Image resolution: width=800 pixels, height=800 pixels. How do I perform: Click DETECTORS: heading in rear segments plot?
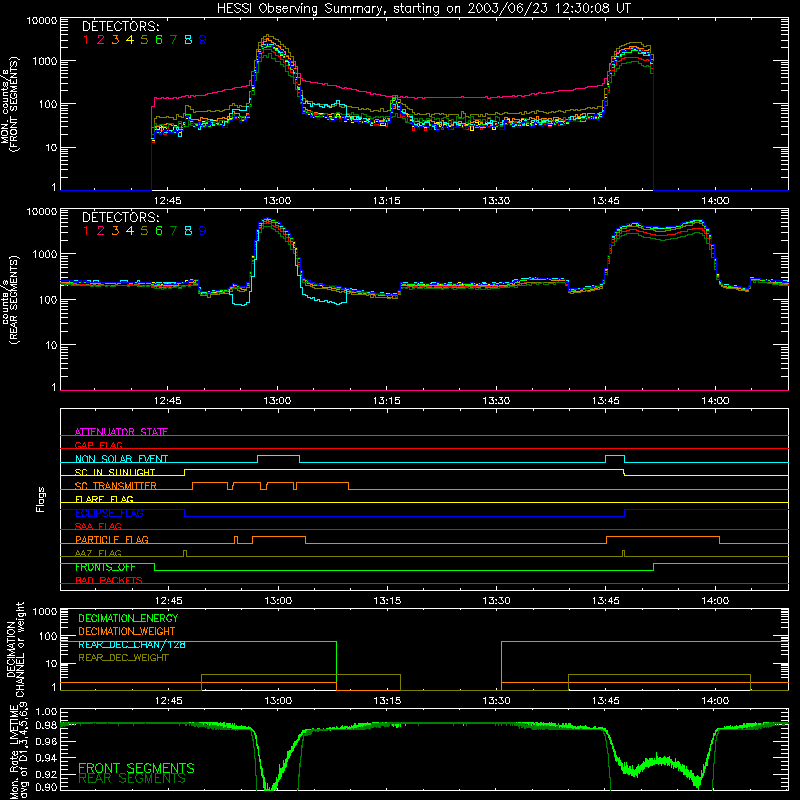[x=121, y=217]
